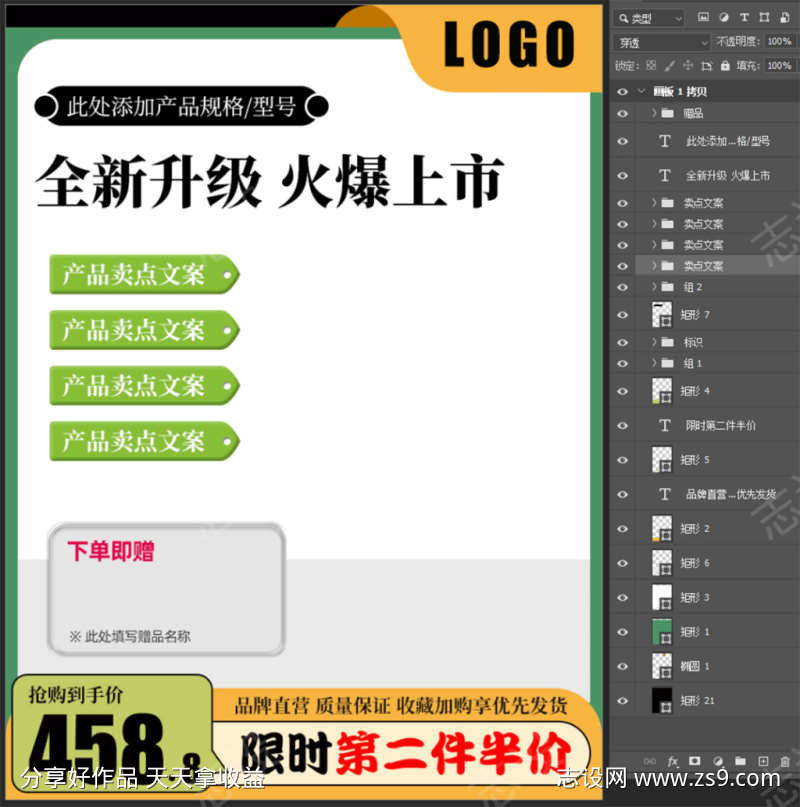The image size is (800, 807).
Task: Select the pixel layers filter icon
Action: click(703, 17)
